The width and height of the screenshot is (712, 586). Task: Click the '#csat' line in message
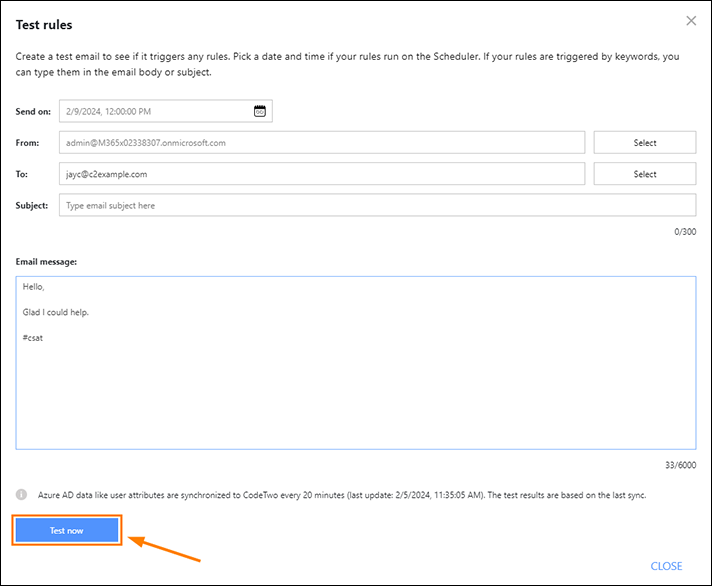pos(33,338)
